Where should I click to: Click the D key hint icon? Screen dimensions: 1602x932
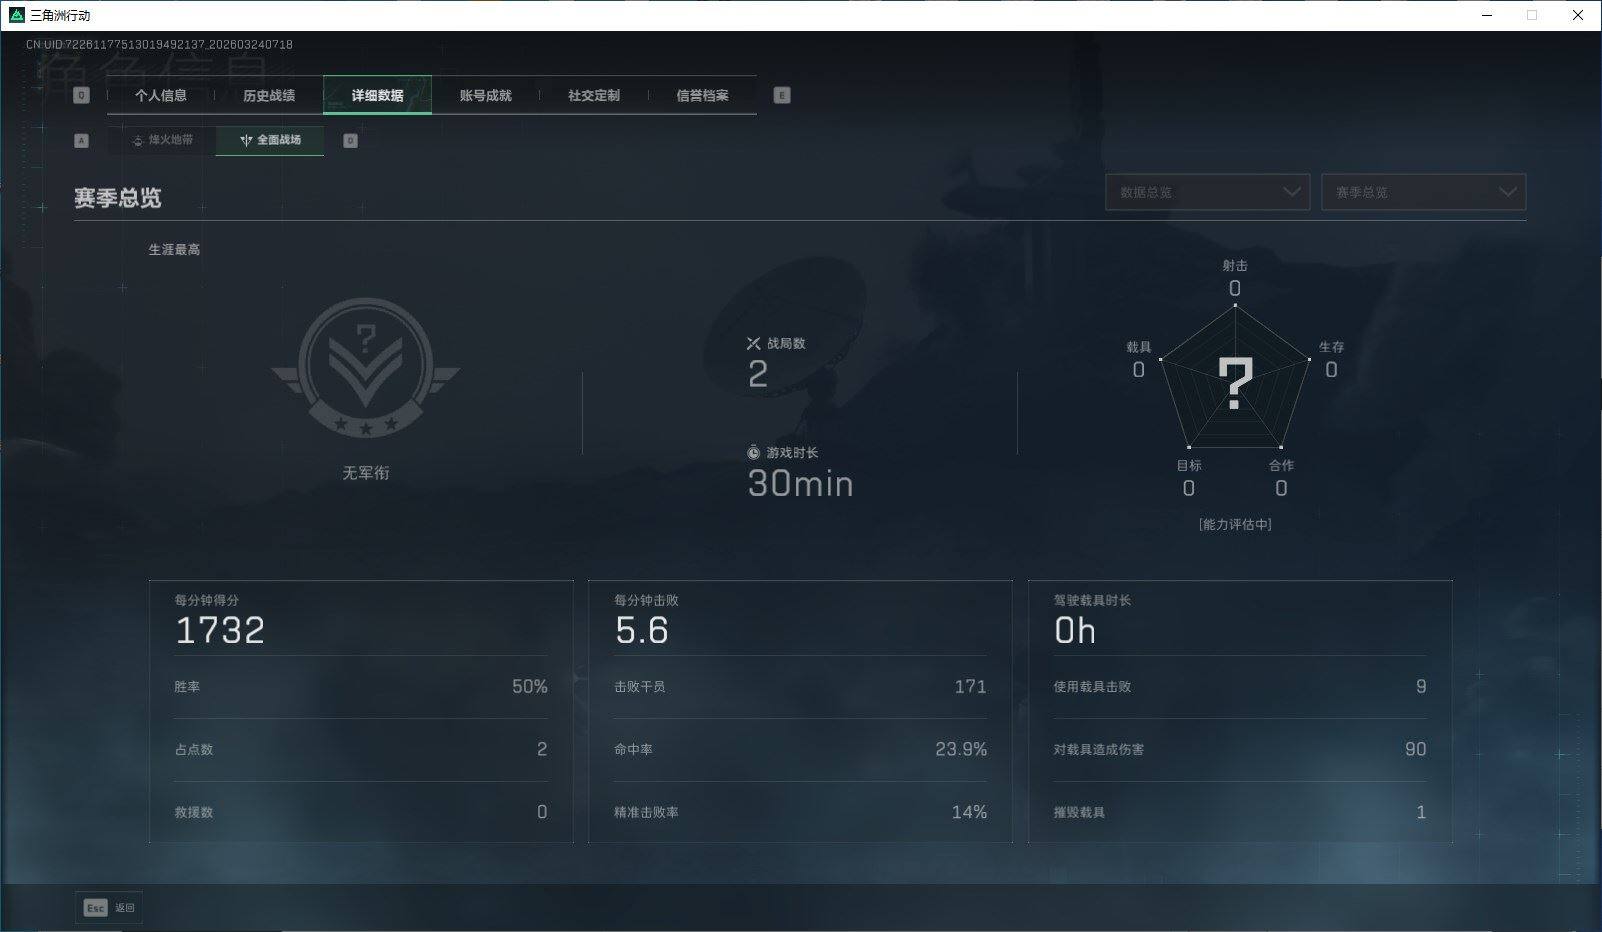pos(350,141)
